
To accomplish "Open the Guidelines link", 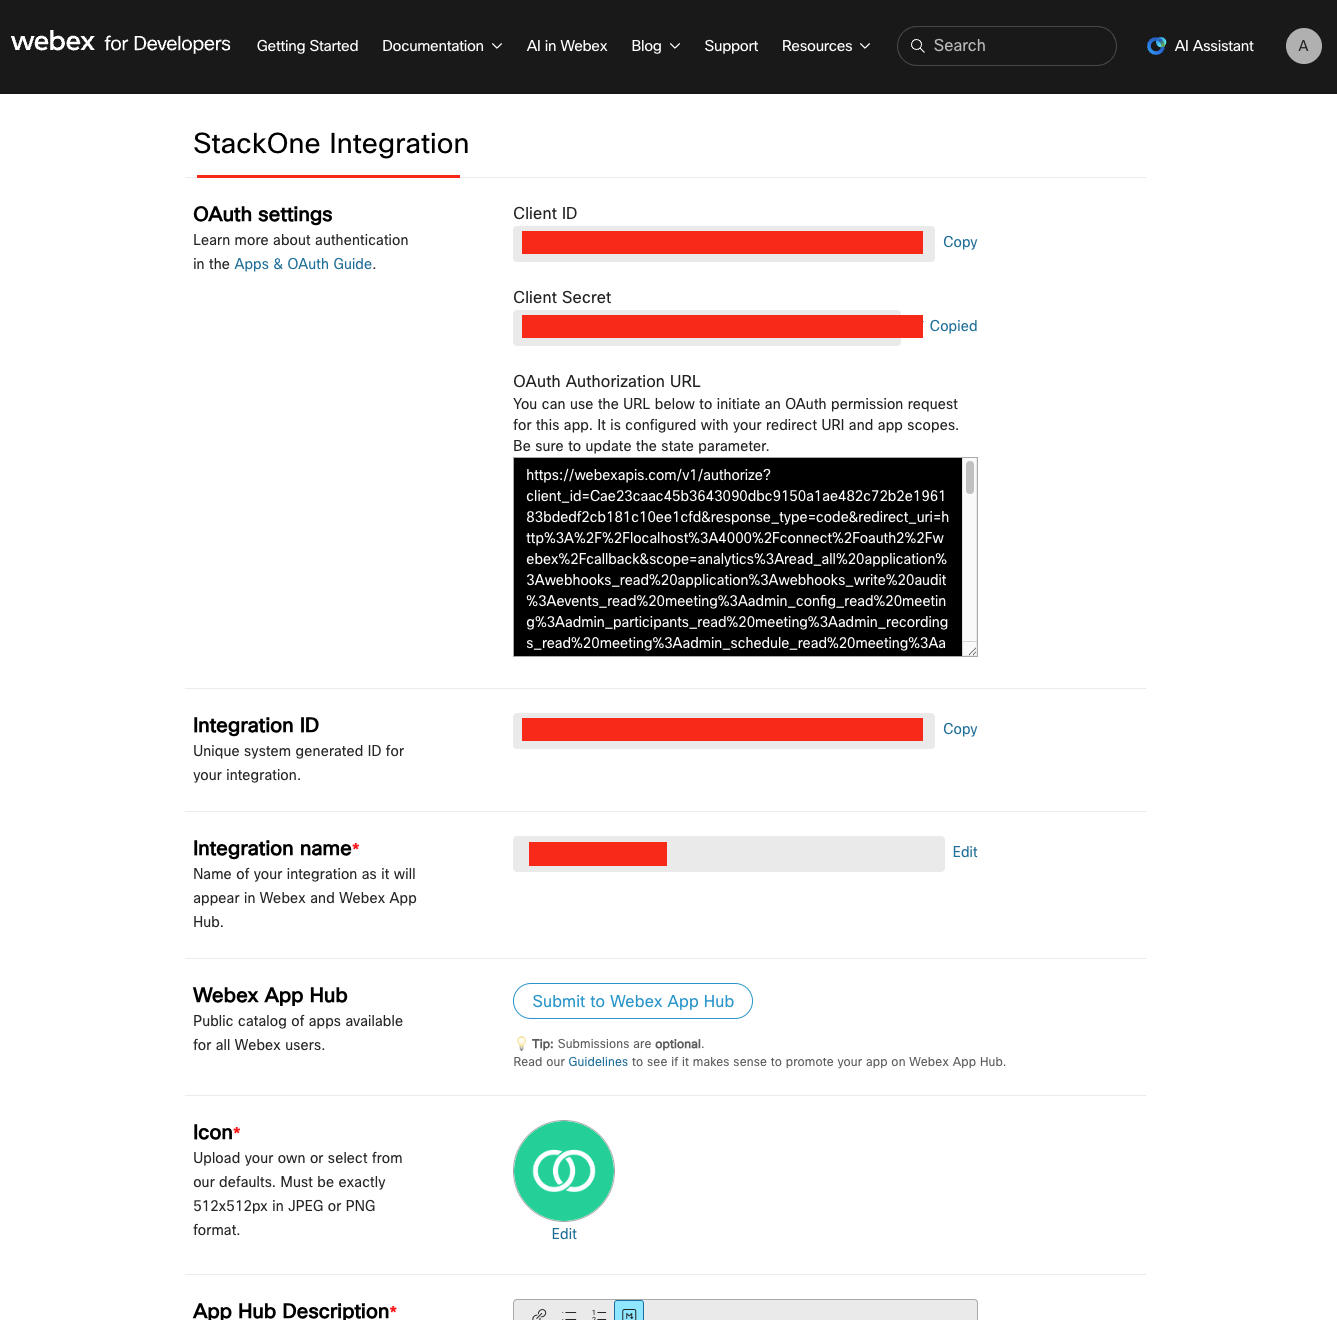I will [x=598, y=1062].
